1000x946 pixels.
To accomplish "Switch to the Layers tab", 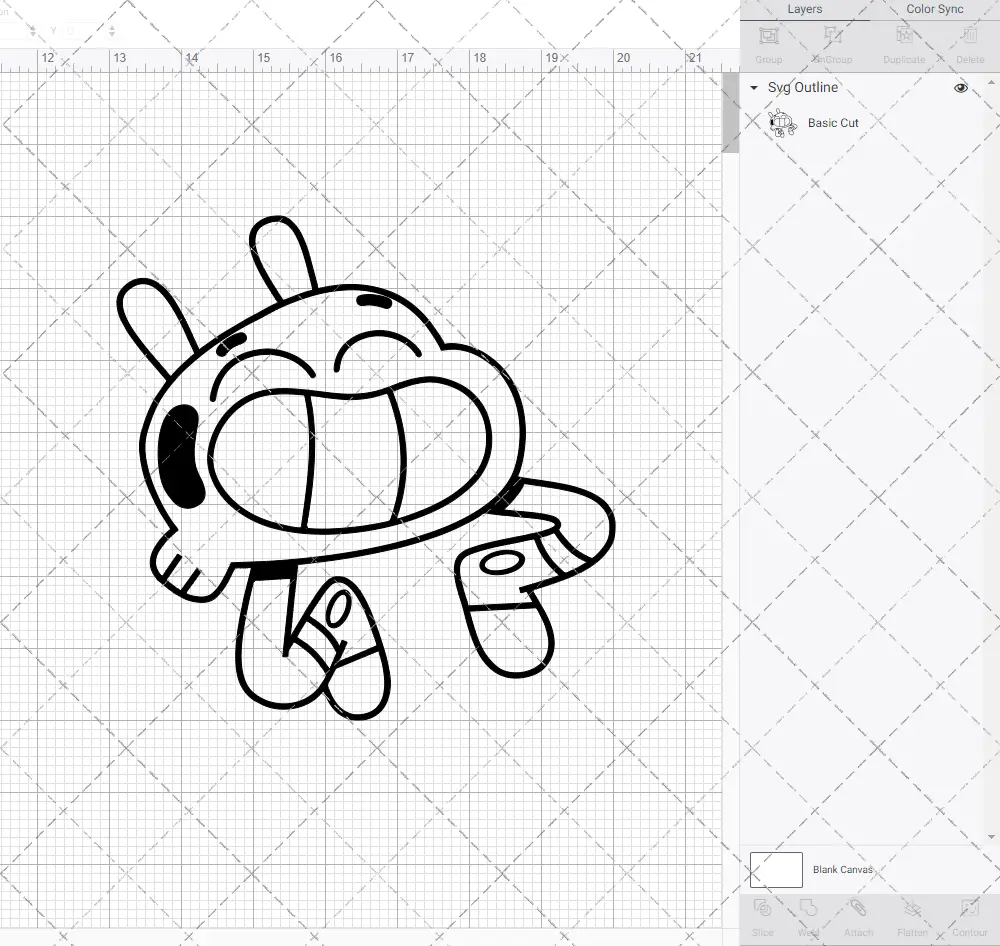I will coord(804,10).
